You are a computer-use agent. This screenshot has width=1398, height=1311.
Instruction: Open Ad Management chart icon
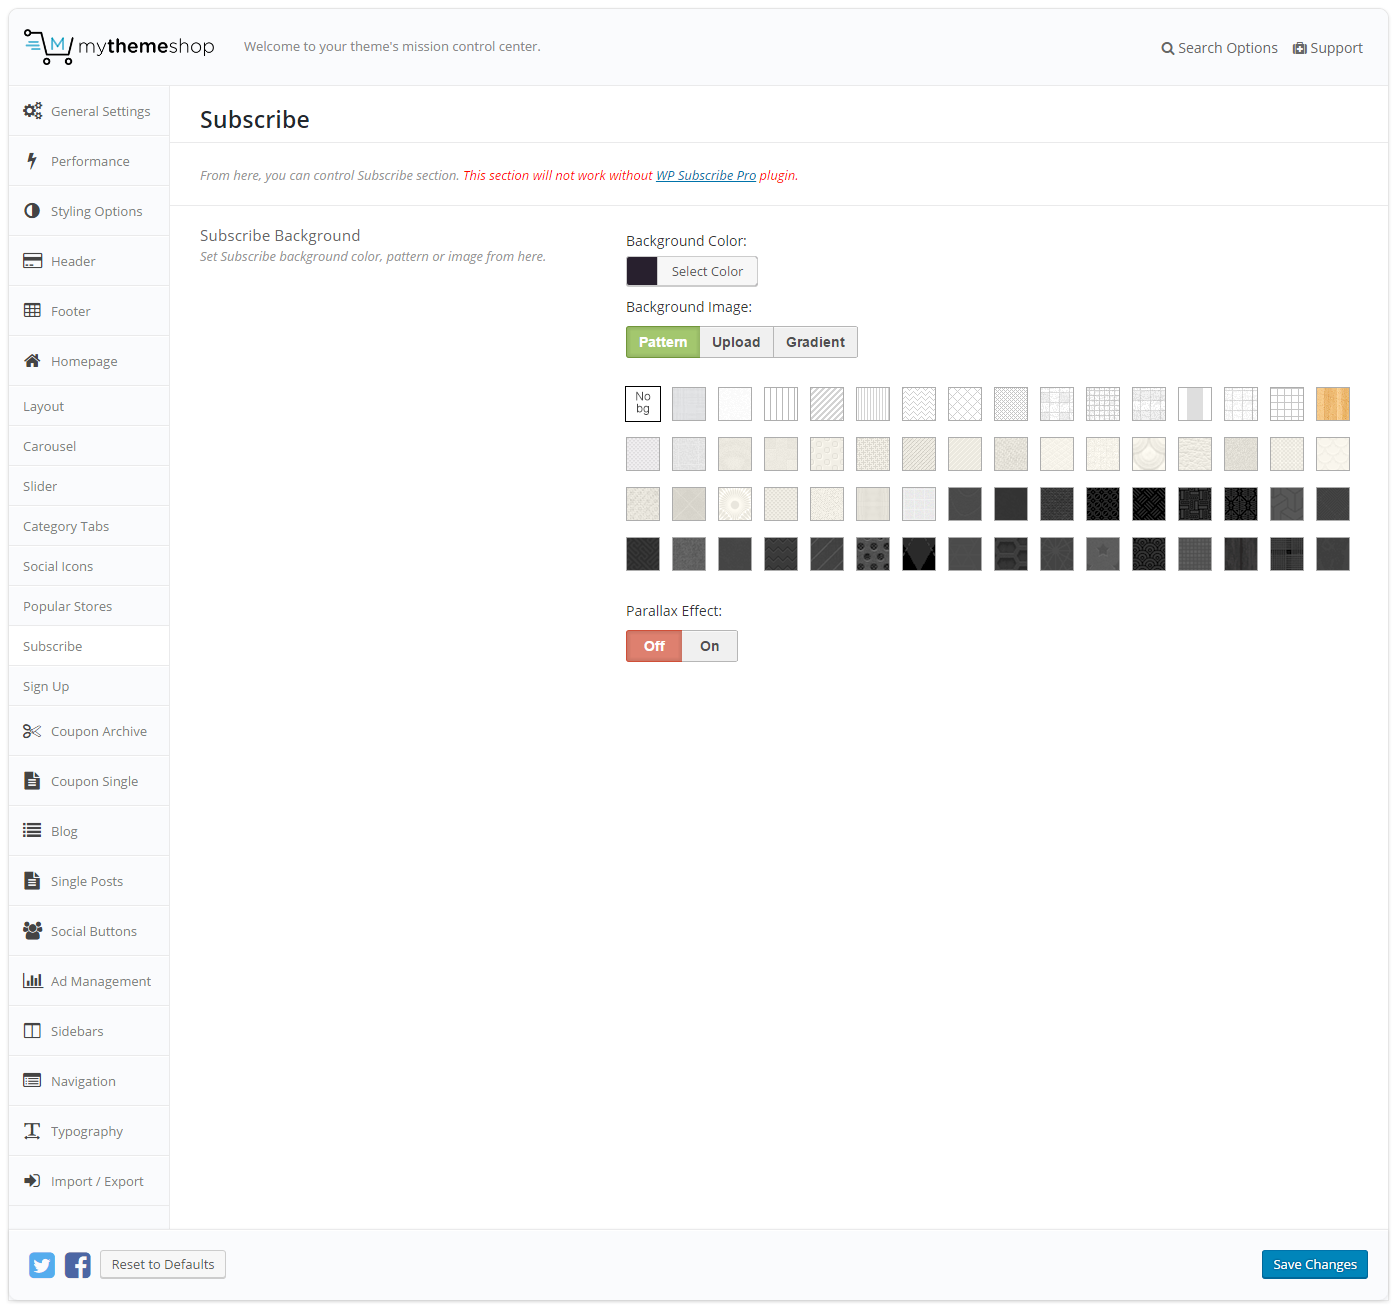[x=32, y=981]
